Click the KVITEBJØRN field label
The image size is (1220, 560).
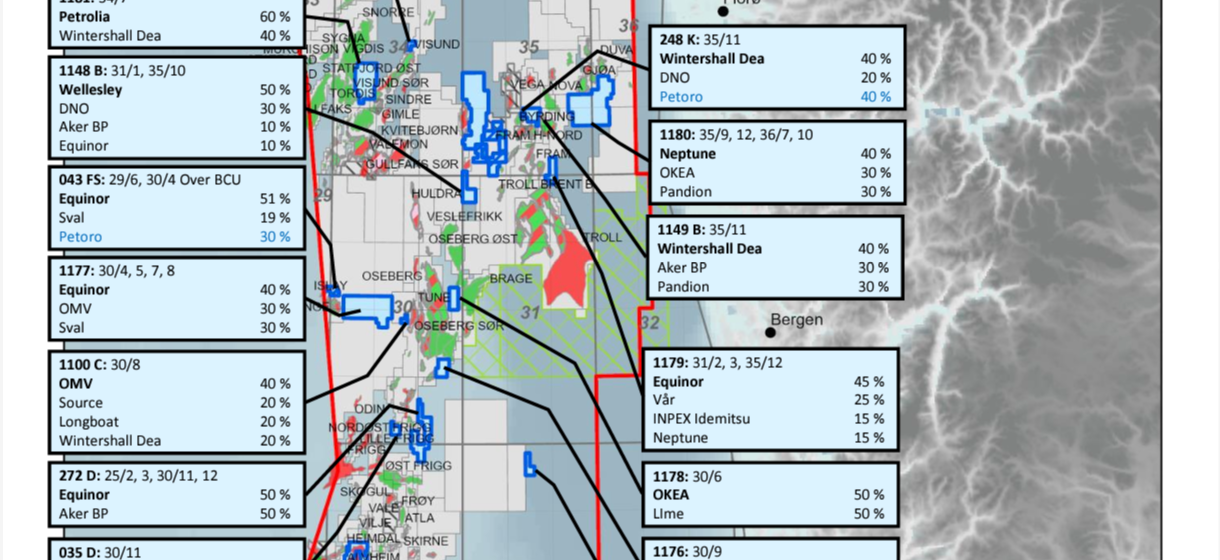pos(421,130)
